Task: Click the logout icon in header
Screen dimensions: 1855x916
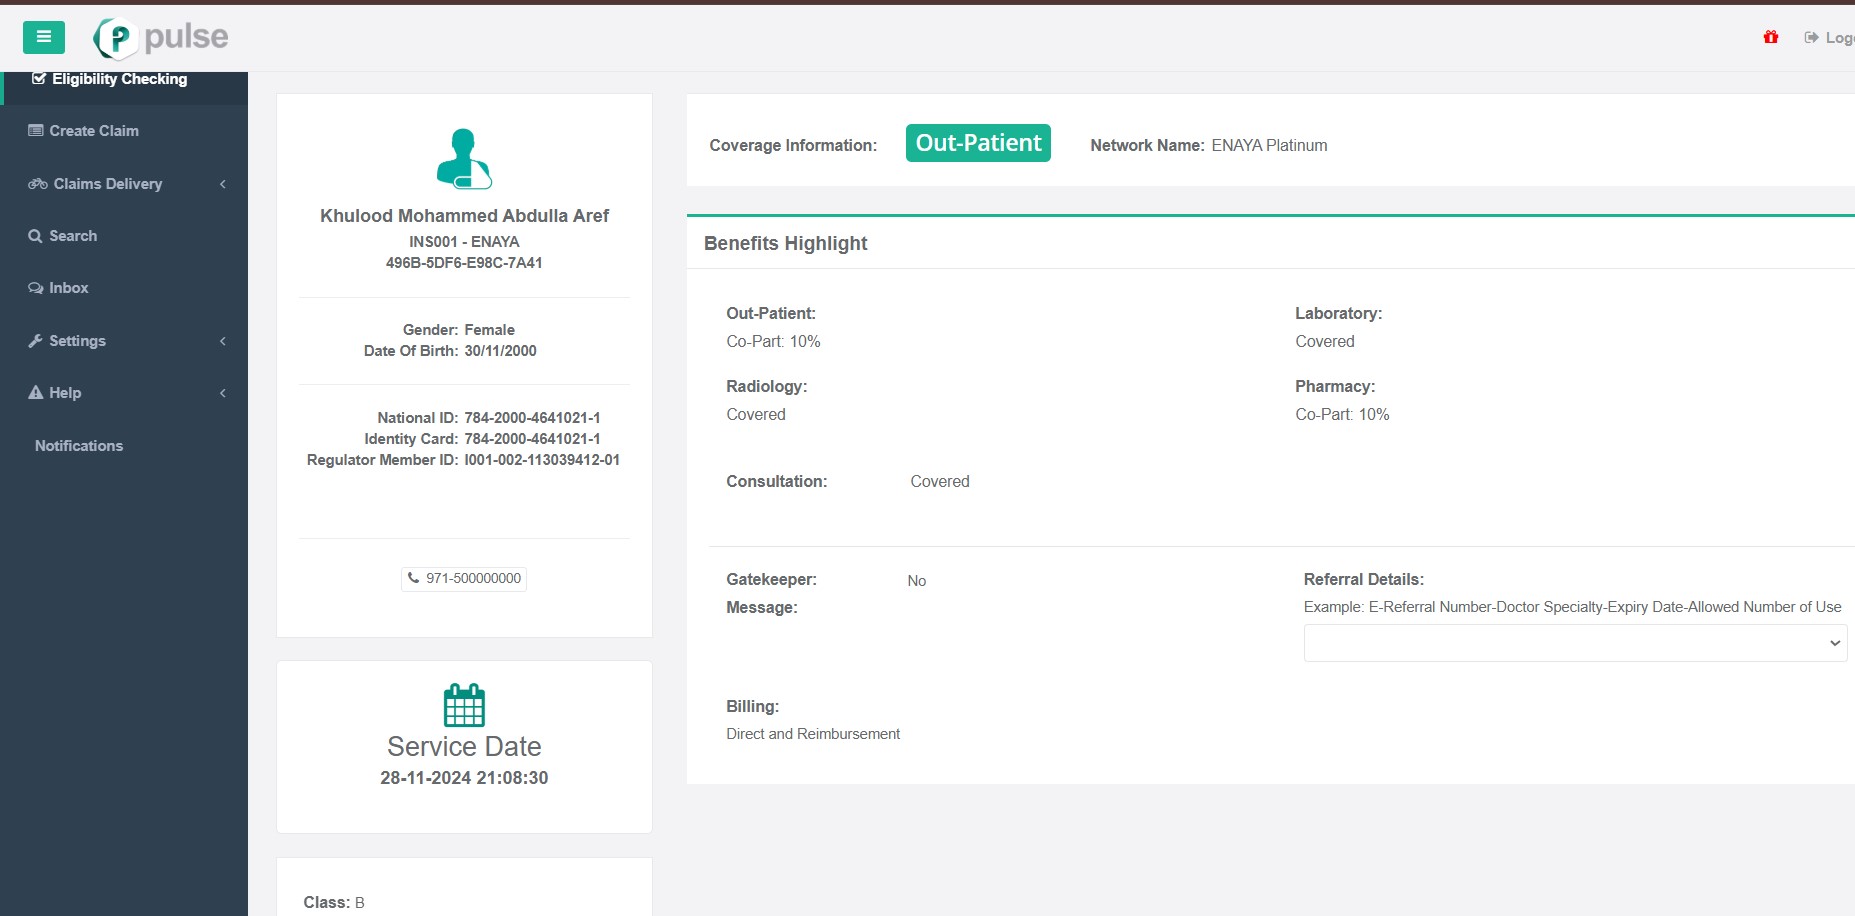Action: [x=1811, y=38]
